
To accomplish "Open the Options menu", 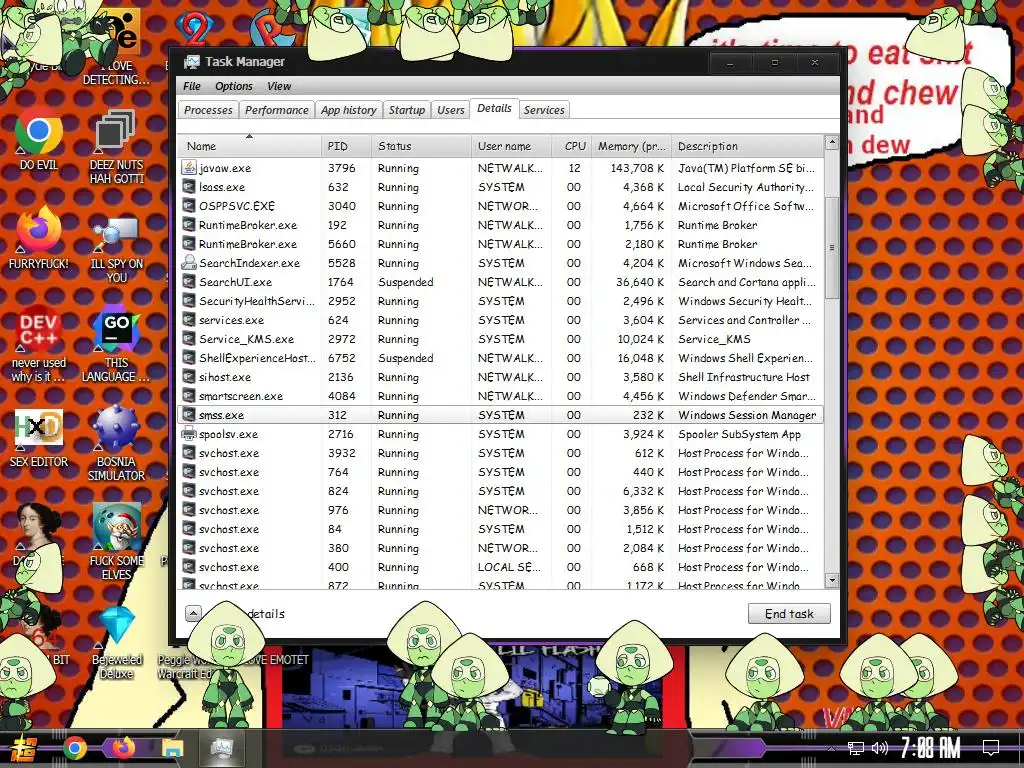I will 234,86.
